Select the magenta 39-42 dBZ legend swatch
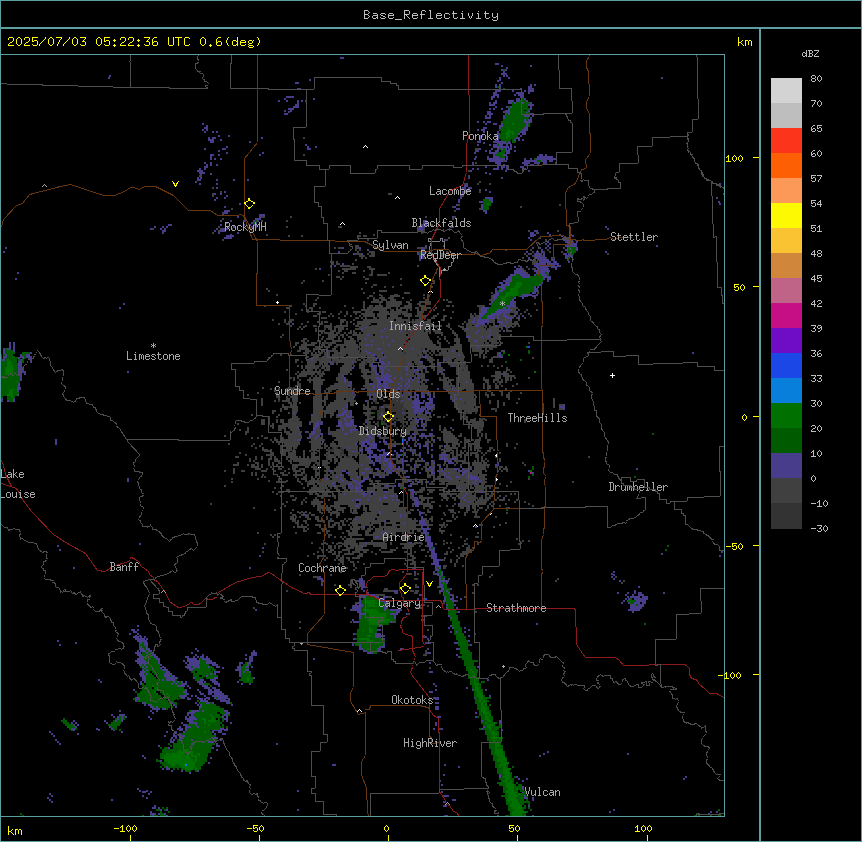The height and width of the screenshot is (842, 862). 786,315
